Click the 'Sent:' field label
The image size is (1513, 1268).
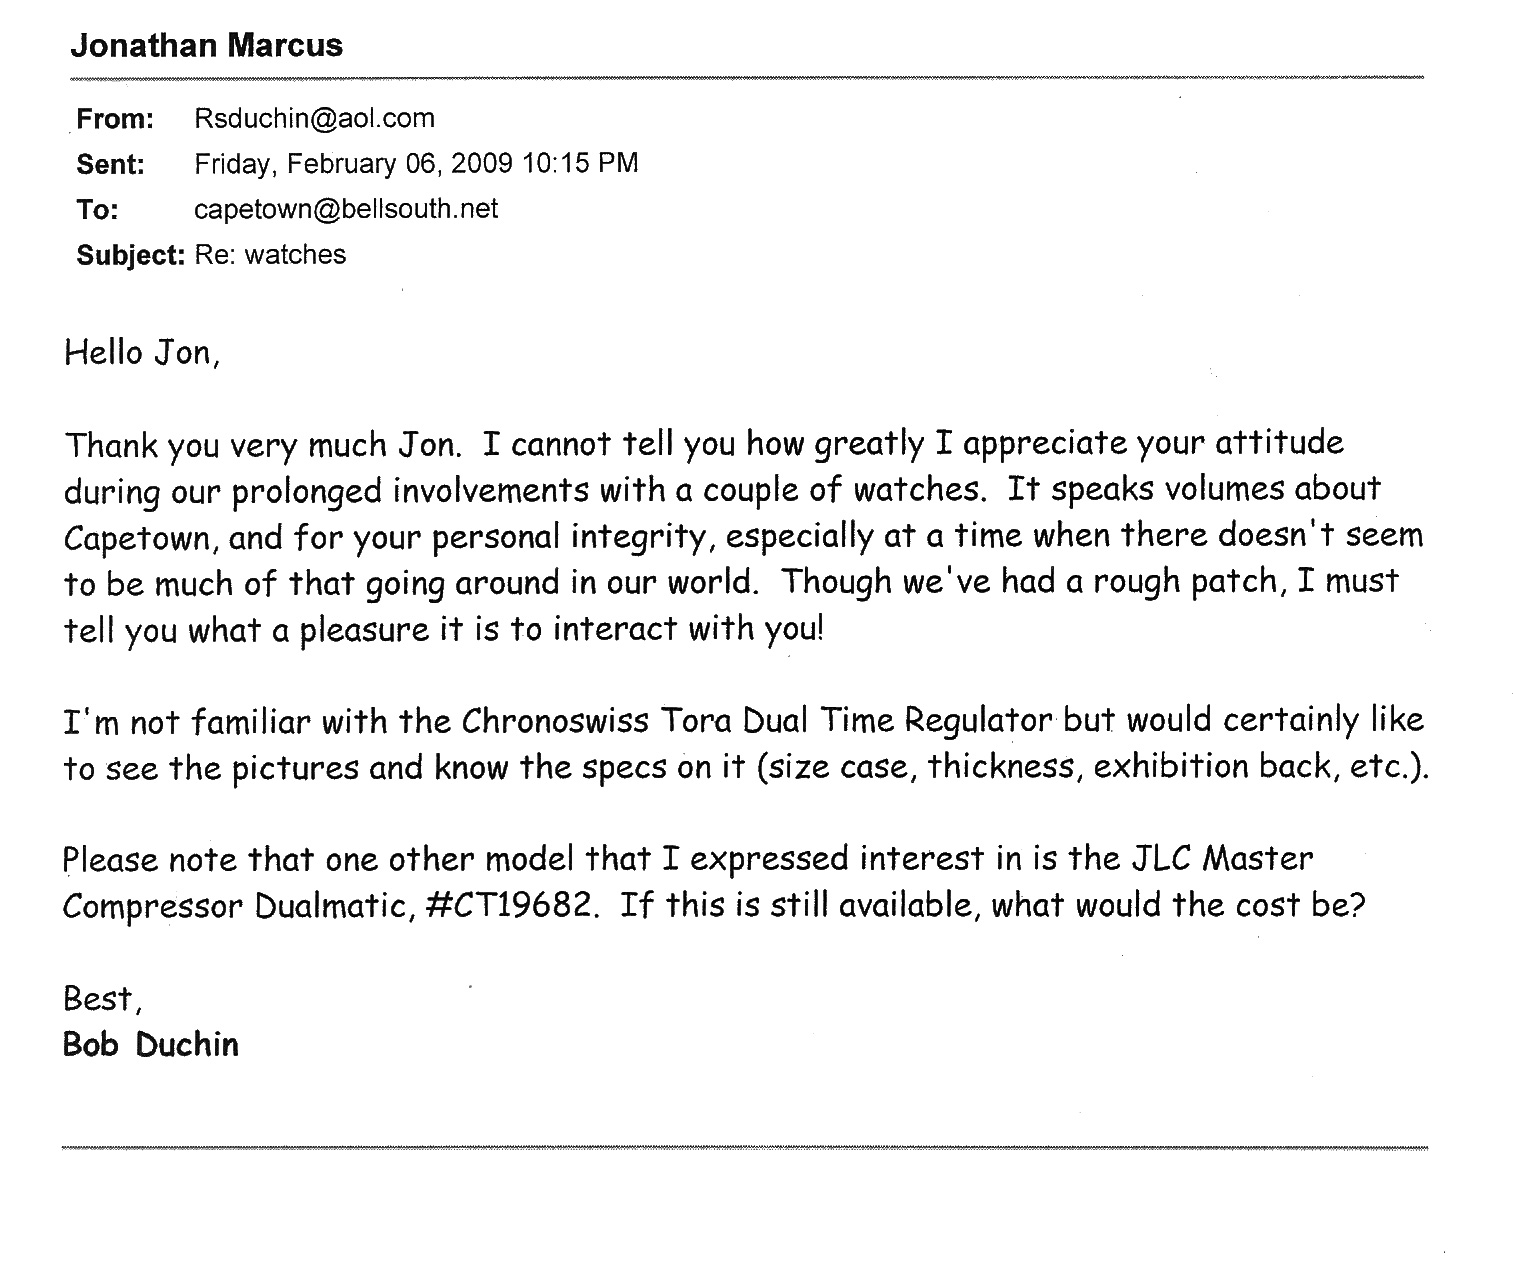coord(111,164)
